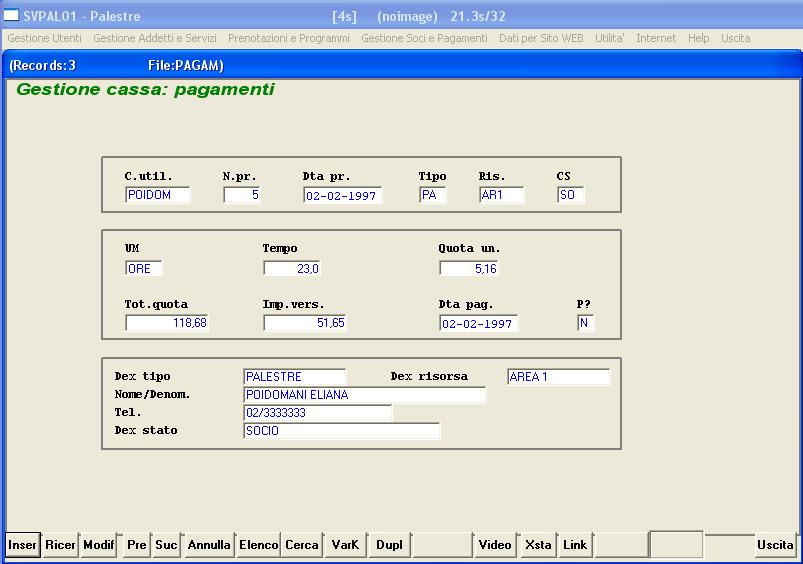The image size is (803, 564).
Task: Click the Dta pr. date field
Action: tap(343, 196)
